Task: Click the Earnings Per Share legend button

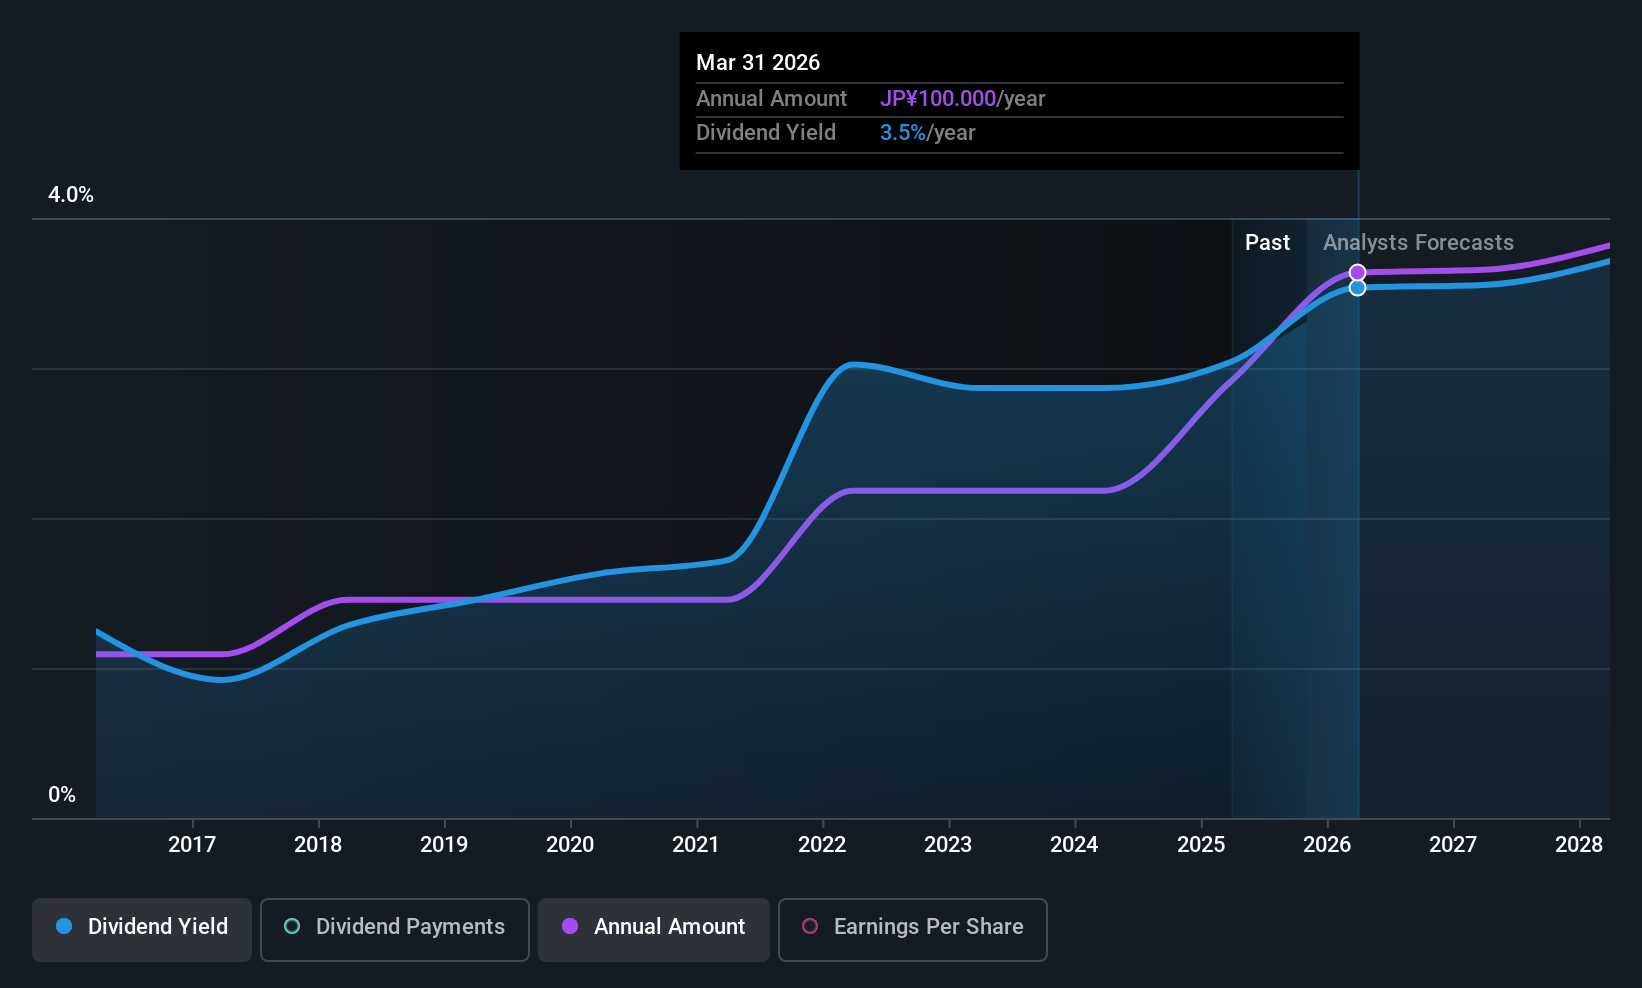Action: click(912, 929)
